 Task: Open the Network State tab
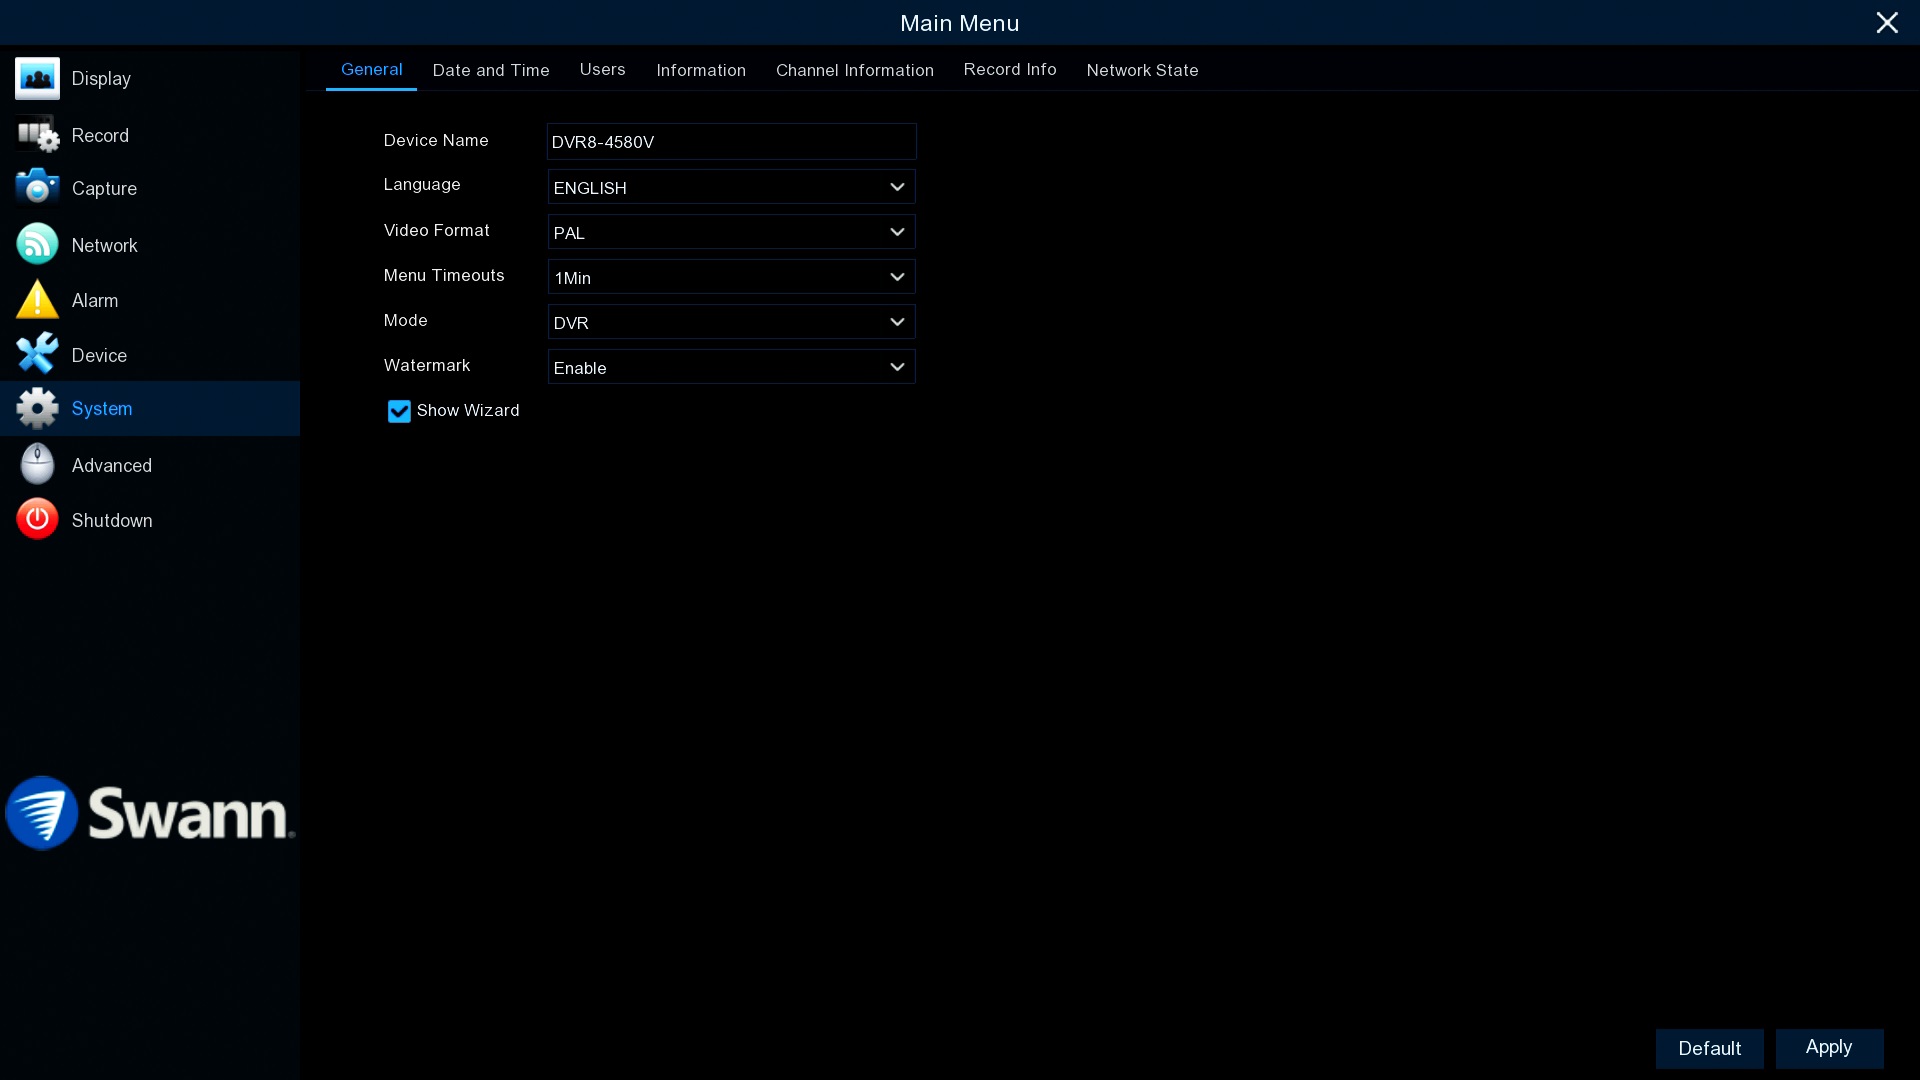point(1142,70)
